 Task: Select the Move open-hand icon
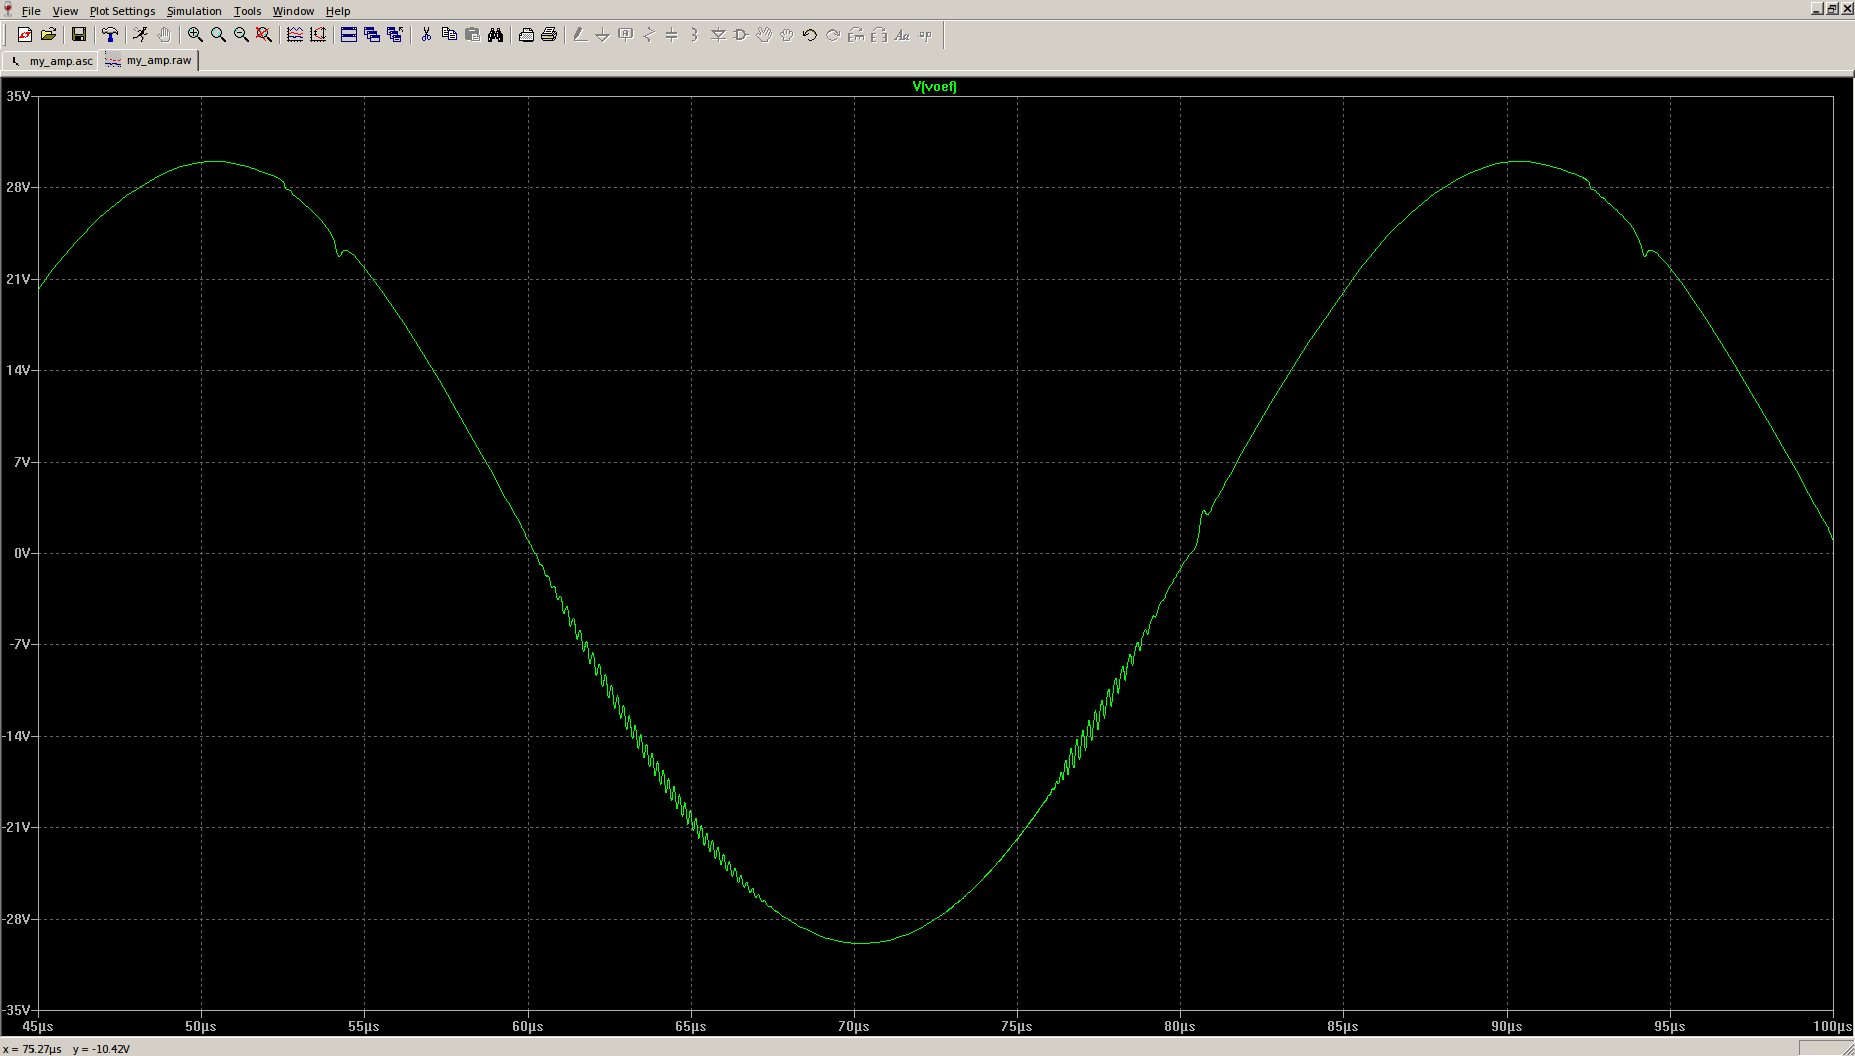[x=764, y=35]
